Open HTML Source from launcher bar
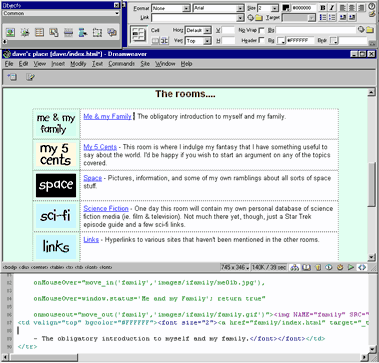The height and width of the screenshot is (363, 379). pos(362,267)
